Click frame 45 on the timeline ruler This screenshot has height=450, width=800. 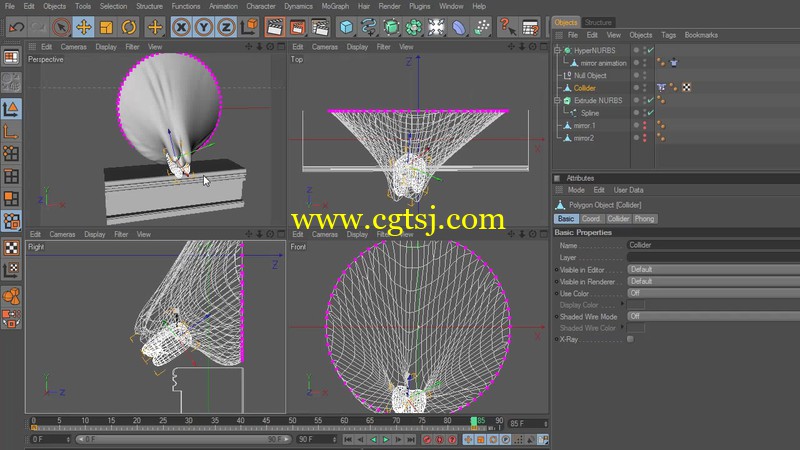266,421
